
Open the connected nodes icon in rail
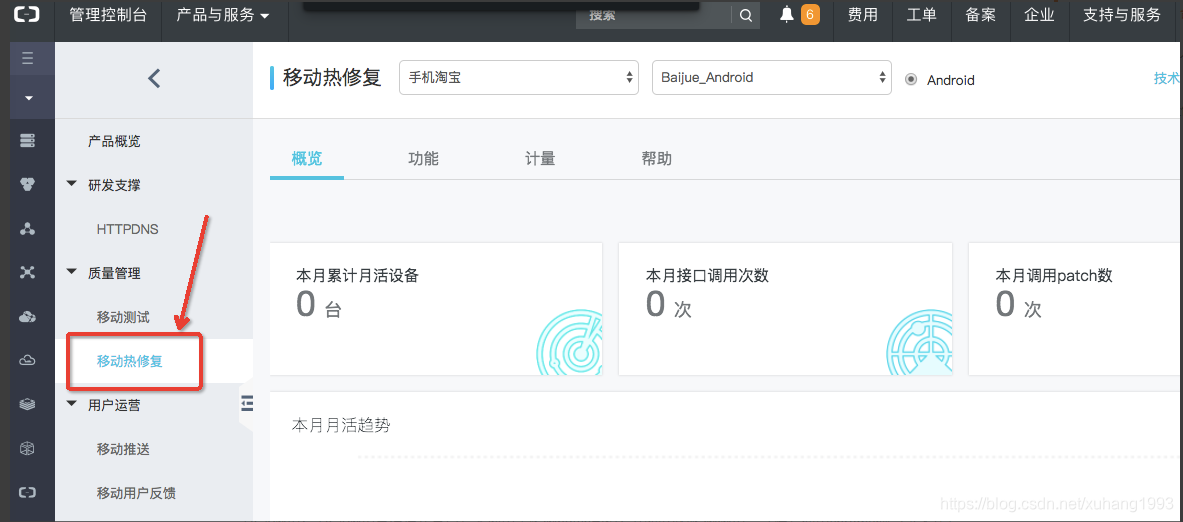[28, 229]
